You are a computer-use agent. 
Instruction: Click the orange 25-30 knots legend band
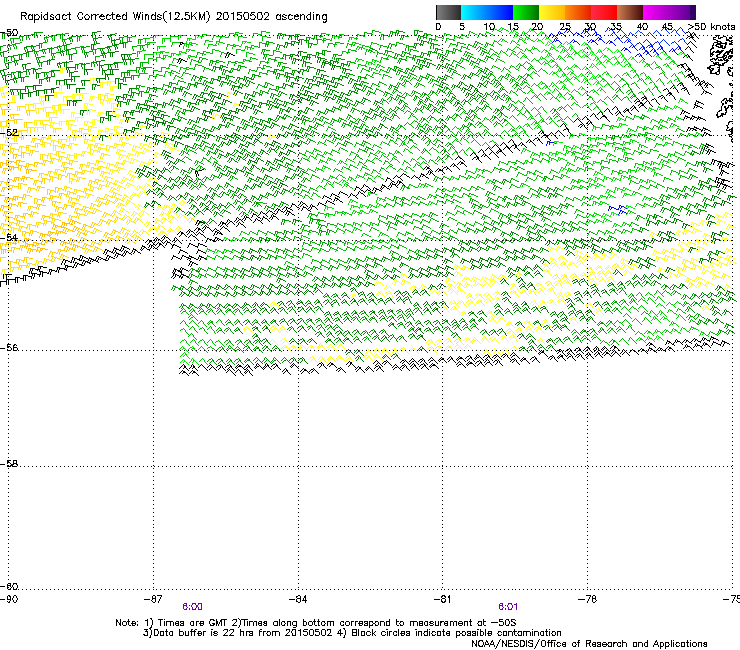tap(578, 12)
